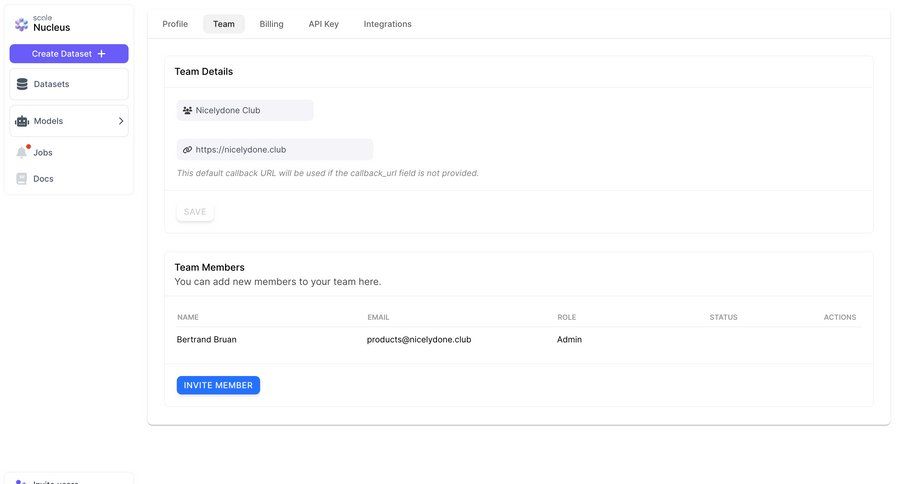Click the Scale Nucleus logo icon
The width and height of the screenshot is (900, 484).
pyautogui.click(x=21, y=24)
